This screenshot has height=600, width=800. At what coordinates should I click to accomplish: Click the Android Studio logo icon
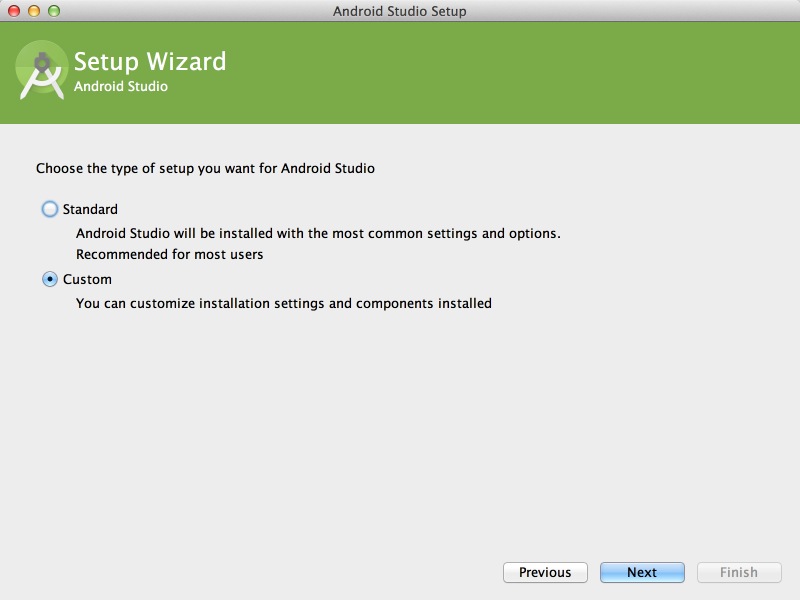pyautogui.click(x=42, y=70)
